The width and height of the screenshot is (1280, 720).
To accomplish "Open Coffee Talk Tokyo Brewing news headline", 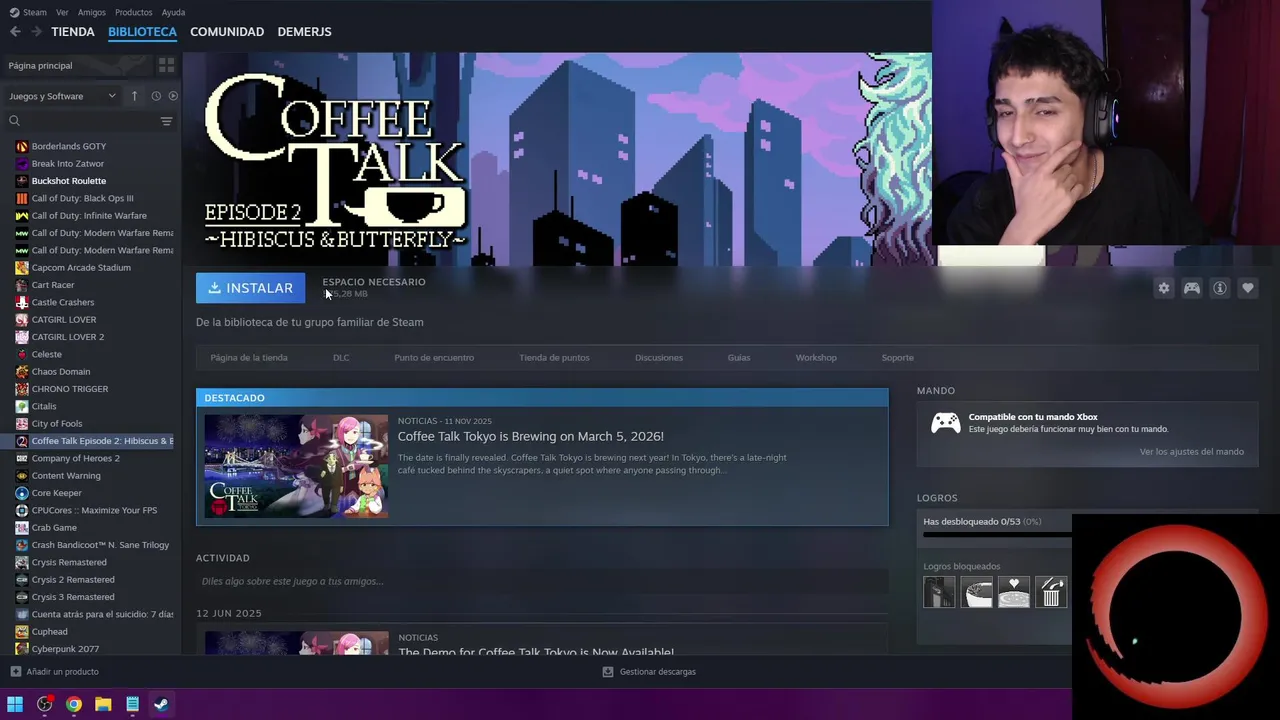I will coord(531,436).
